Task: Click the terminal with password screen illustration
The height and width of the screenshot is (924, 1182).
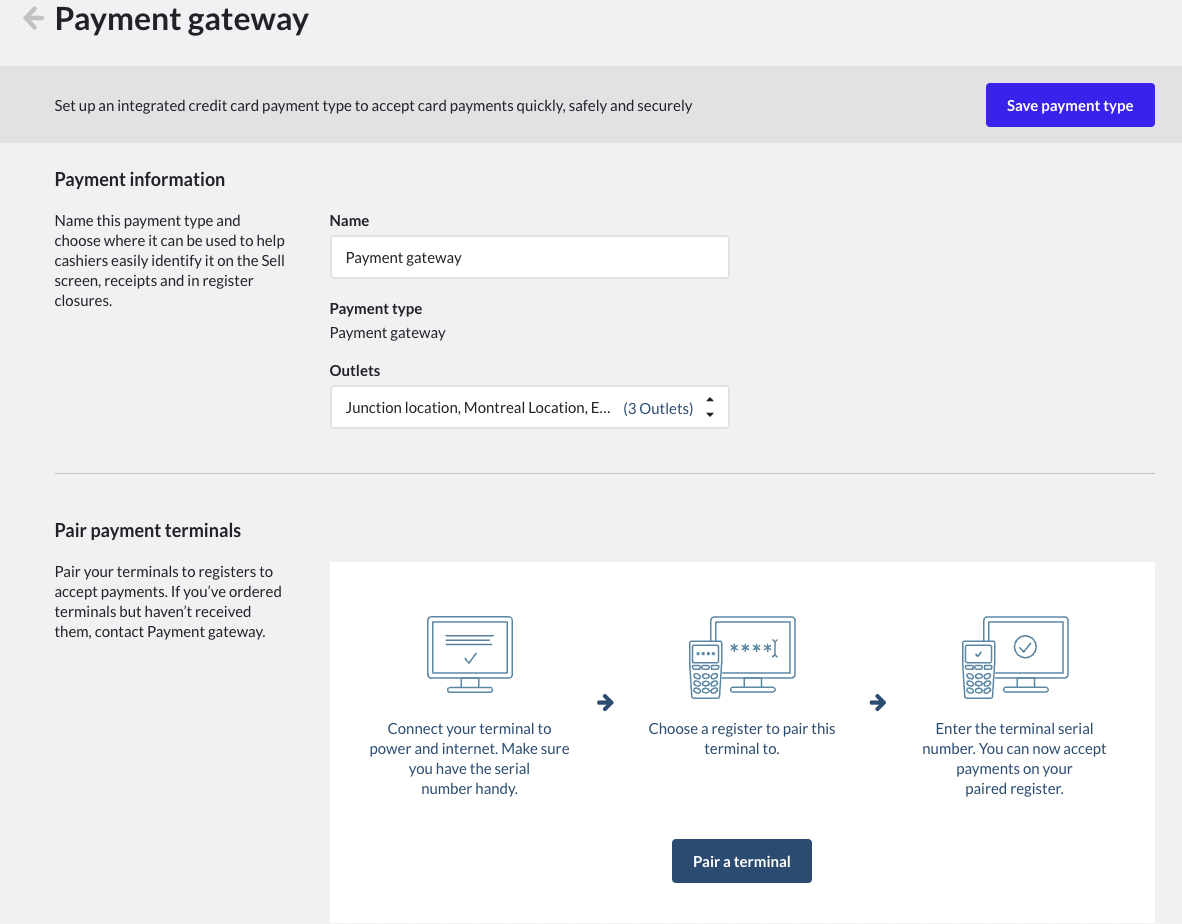Action: click(x=741, y=656)
